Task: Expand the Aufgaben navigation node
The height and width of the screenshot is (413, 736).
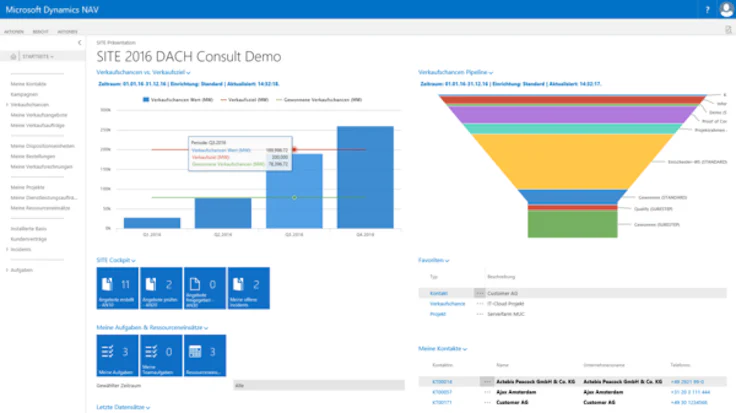Action: point(7,270)
